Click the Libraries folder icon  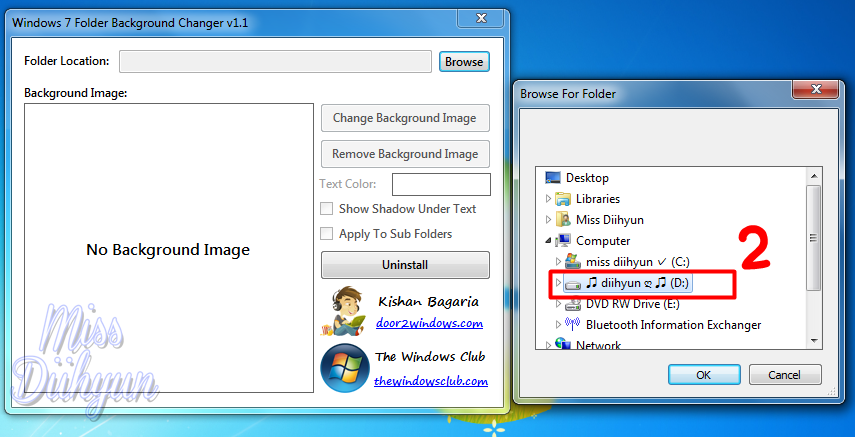(x=563, y=199)
